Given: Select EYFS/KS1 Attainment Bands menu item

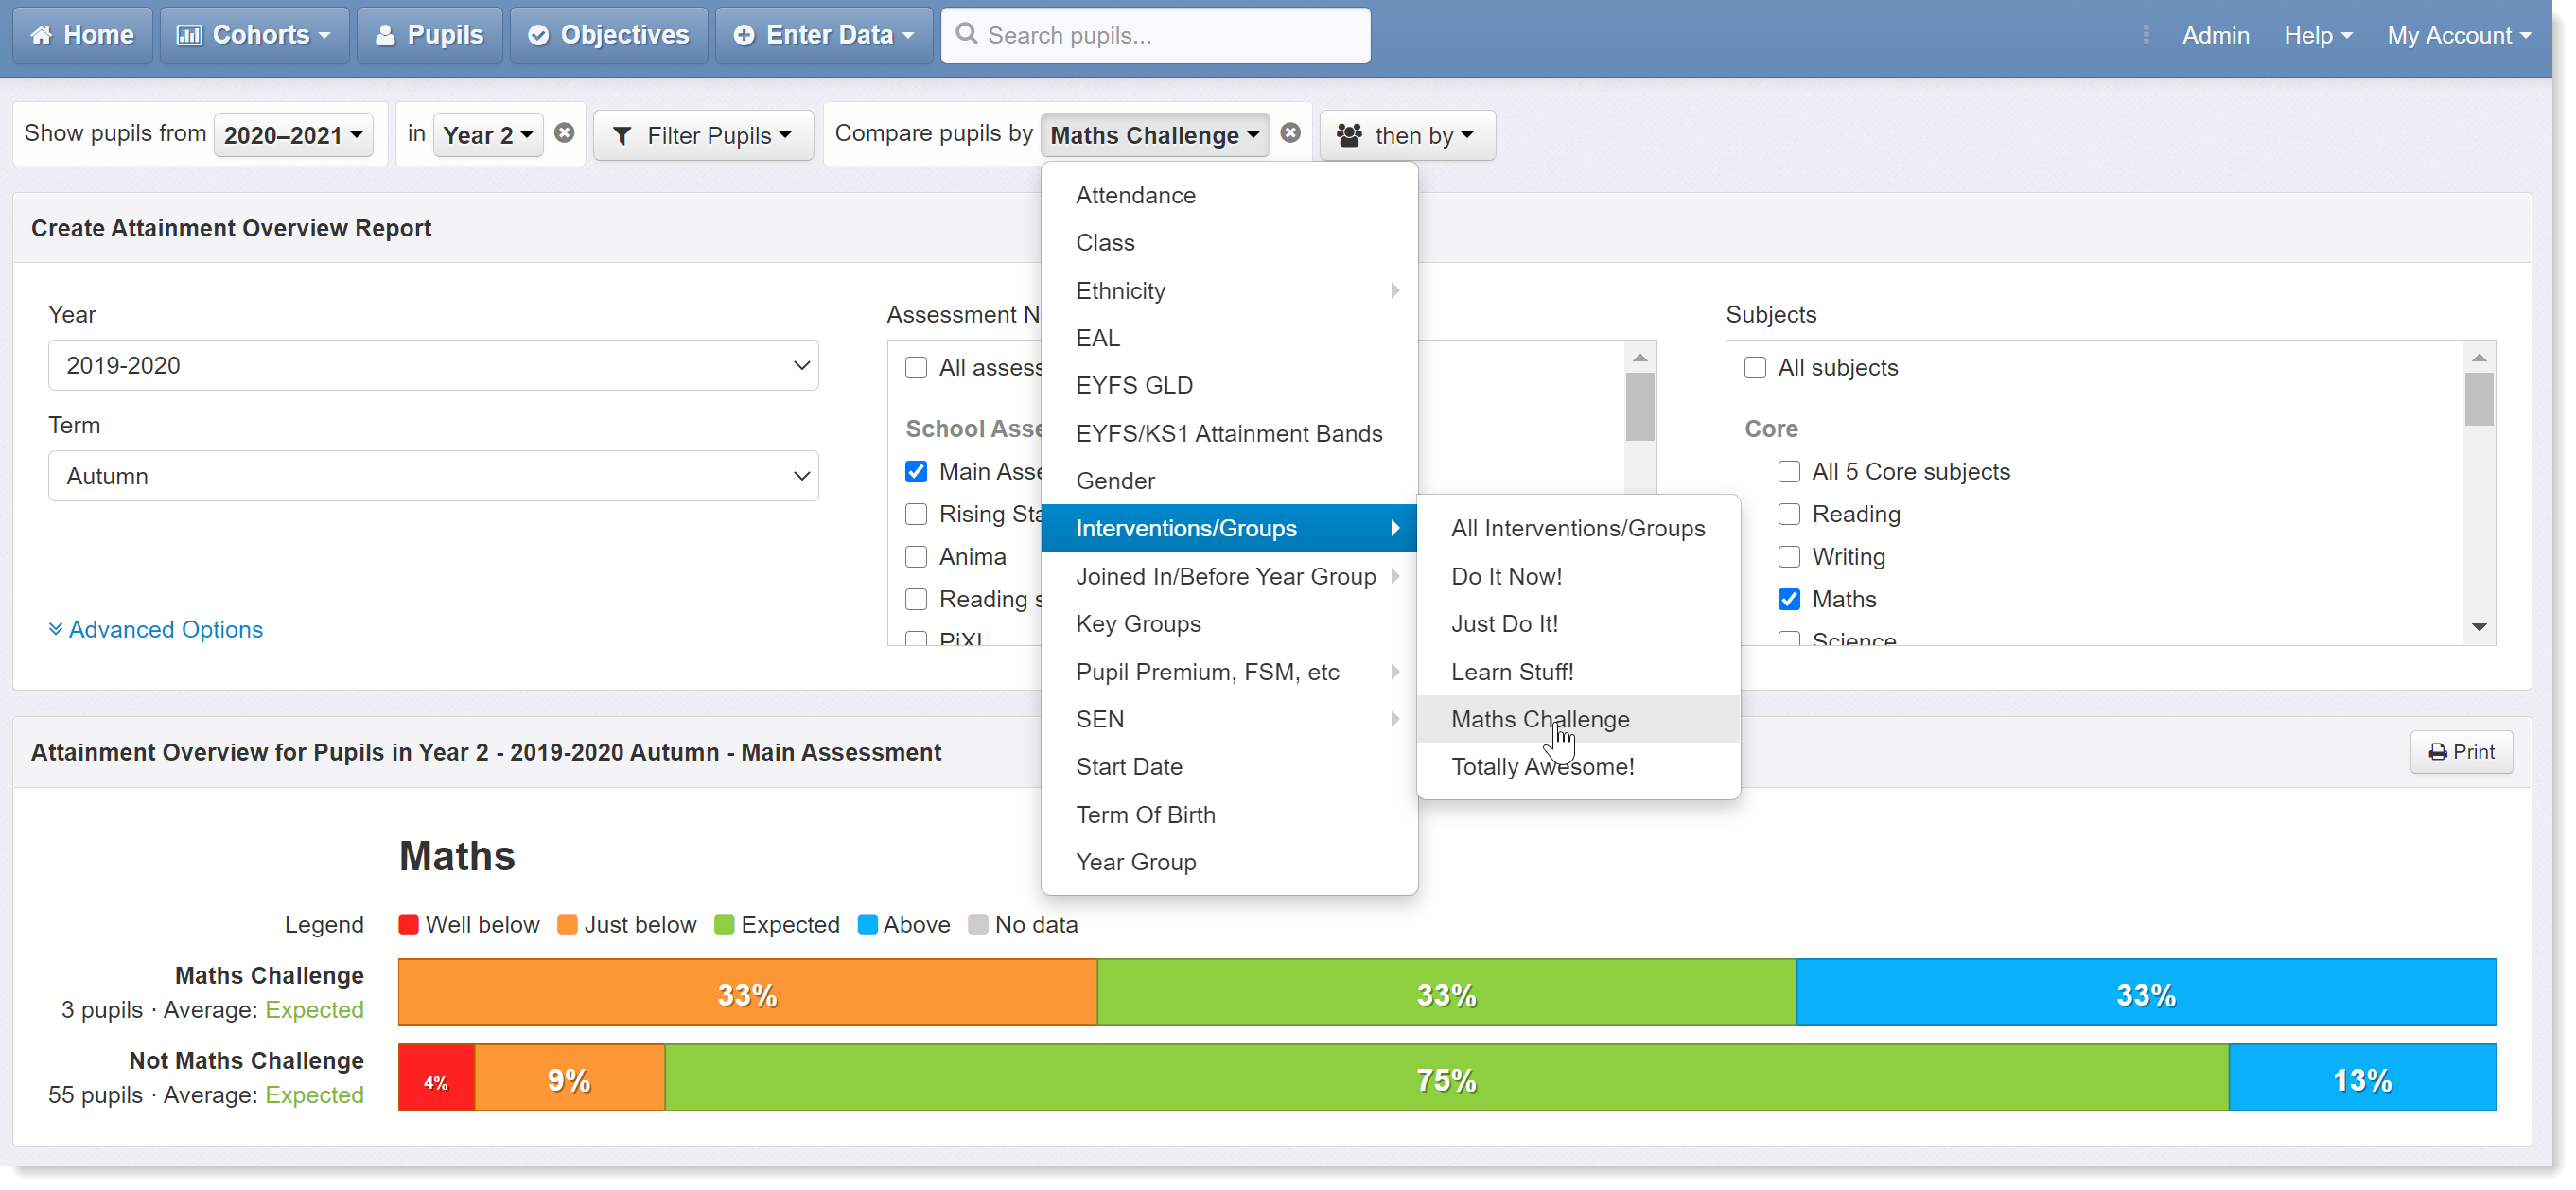Looking at the screenshot, I should click(x=1229, y=434).
